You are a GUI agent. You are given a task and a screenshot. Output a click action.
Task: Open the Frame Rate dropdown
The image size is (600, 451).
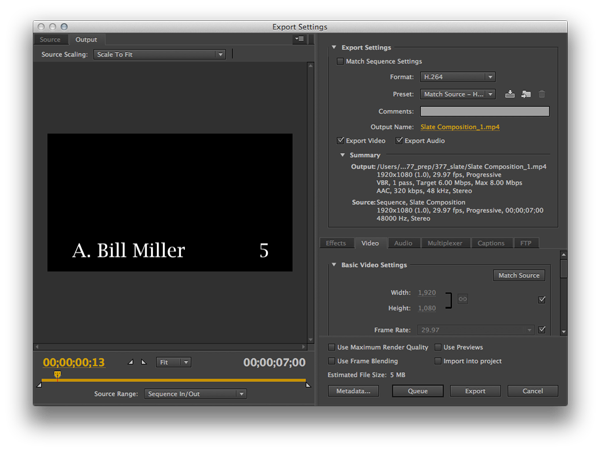click(476, 330)
